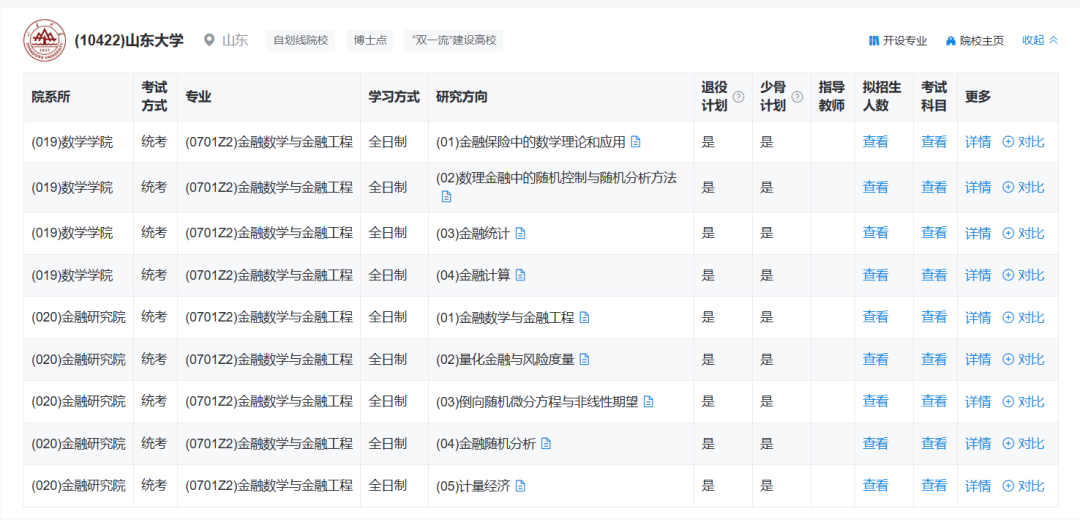Click the 指导教师 column header
Viewport: 1080px width, 520px height.
831,96
